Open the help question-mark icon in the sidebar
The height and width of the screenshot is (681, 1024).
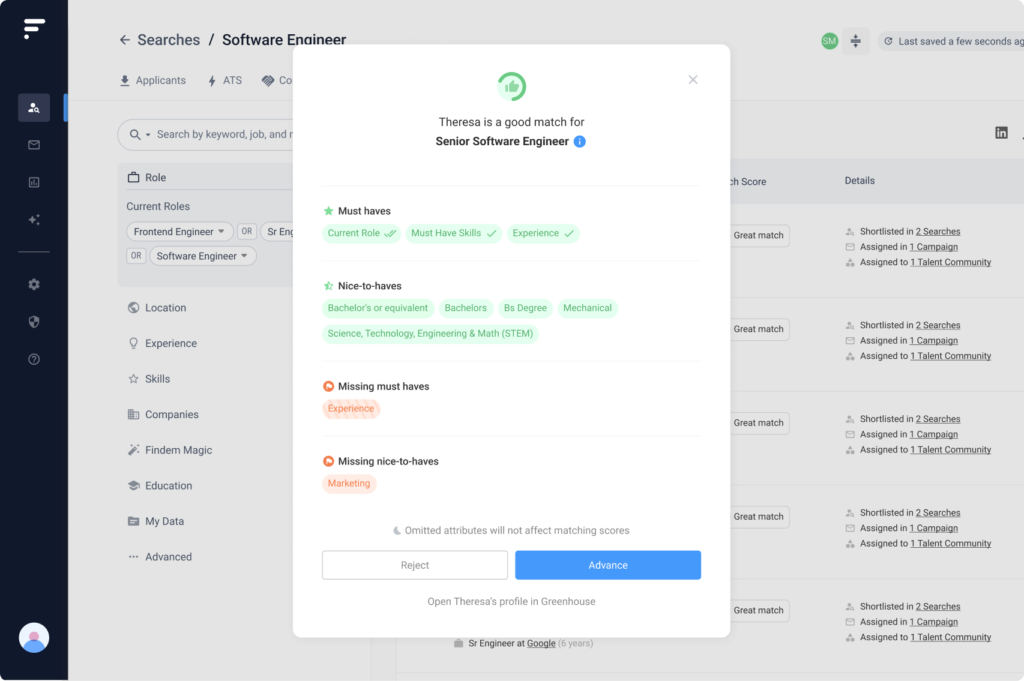(x=34, y=359)
